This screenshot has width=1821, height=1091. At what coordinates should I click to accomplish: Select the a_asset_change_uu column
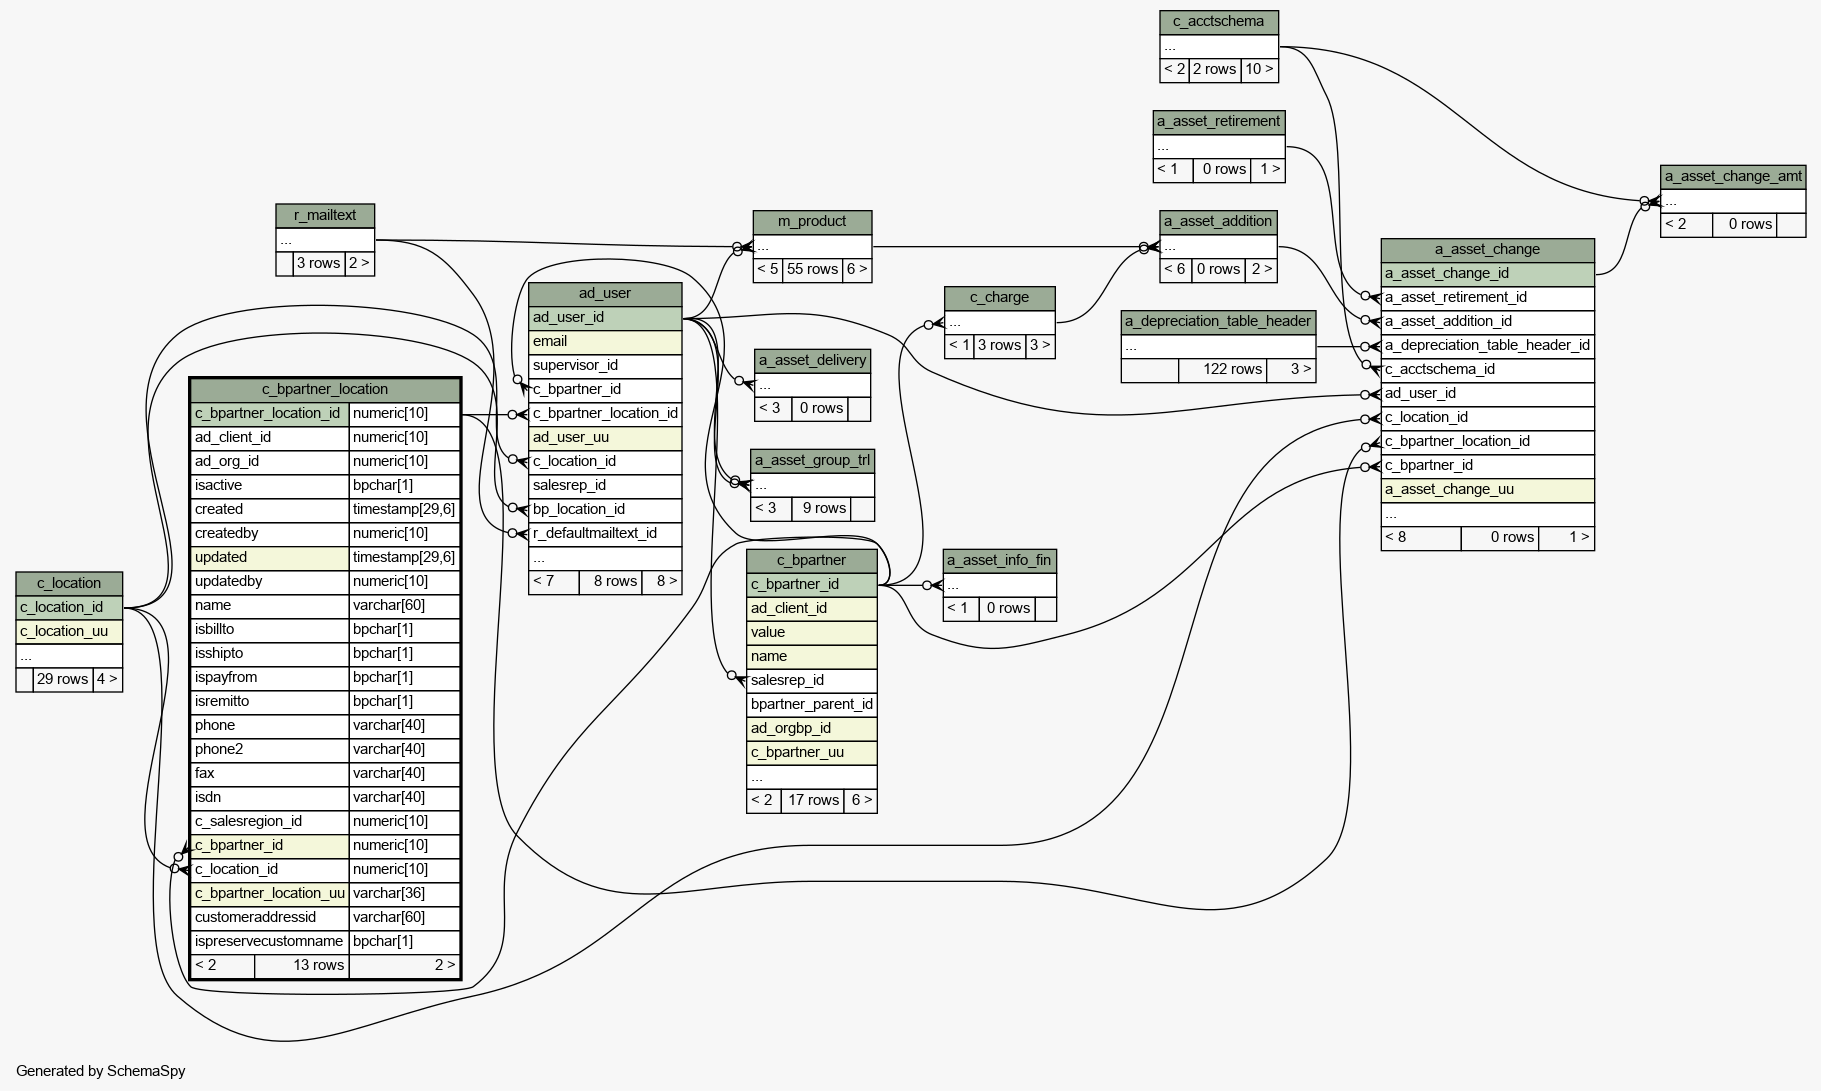[1487, 490]
